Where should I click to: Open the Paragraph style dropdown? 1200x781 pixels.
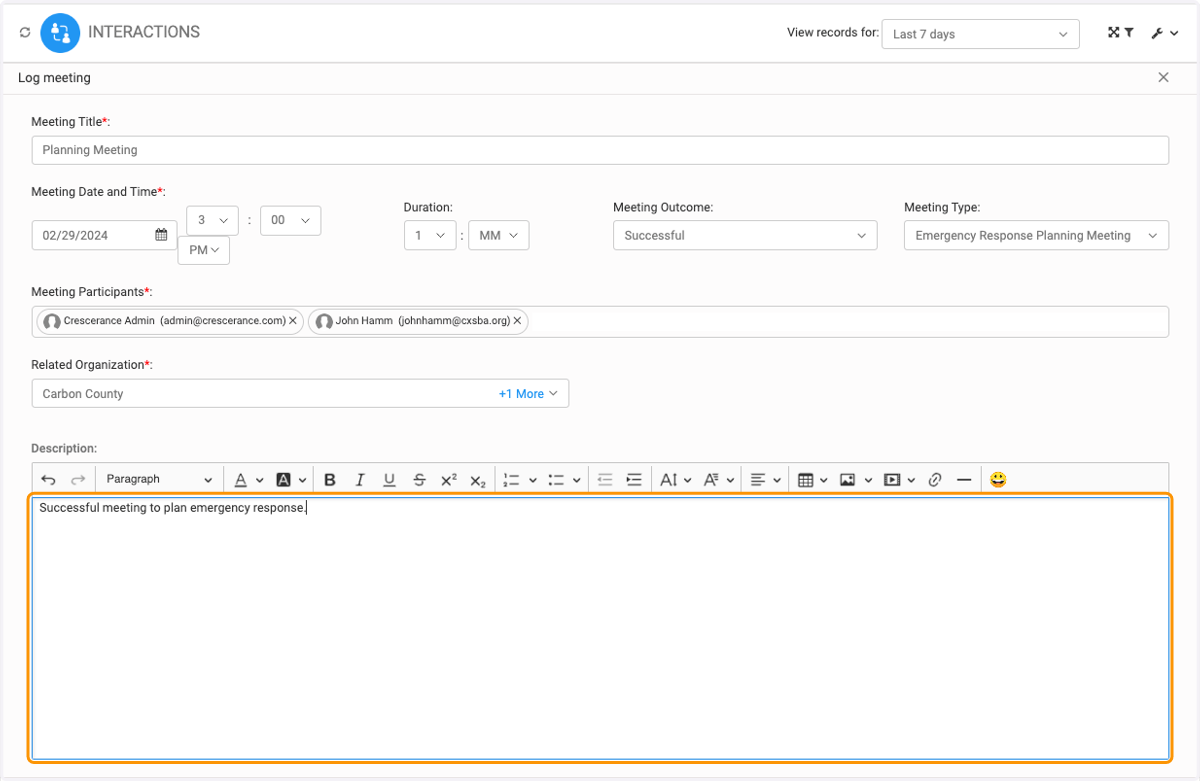click(159, 480)
